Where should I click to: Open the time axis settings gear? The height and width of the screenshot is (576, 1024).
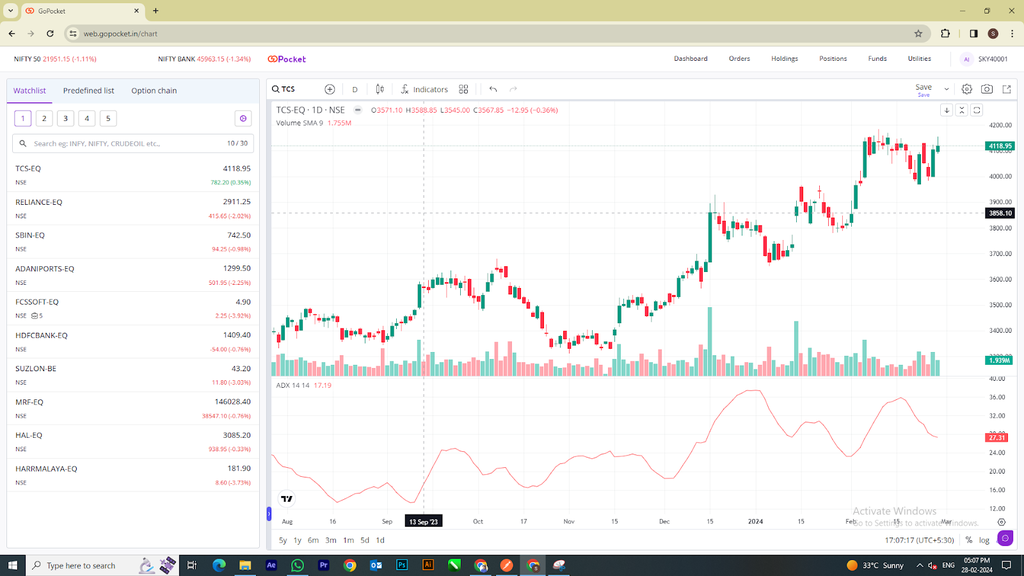[1001, 522]
